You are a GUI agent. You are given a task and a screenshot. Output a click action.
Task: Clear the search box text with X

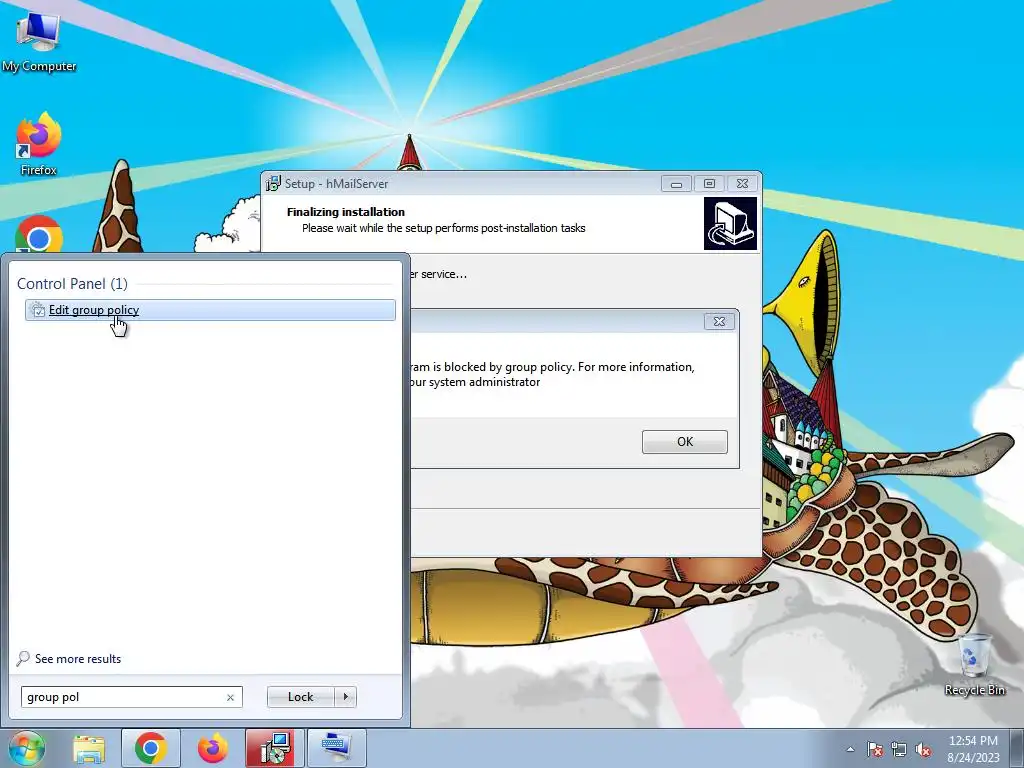point(230,697)
